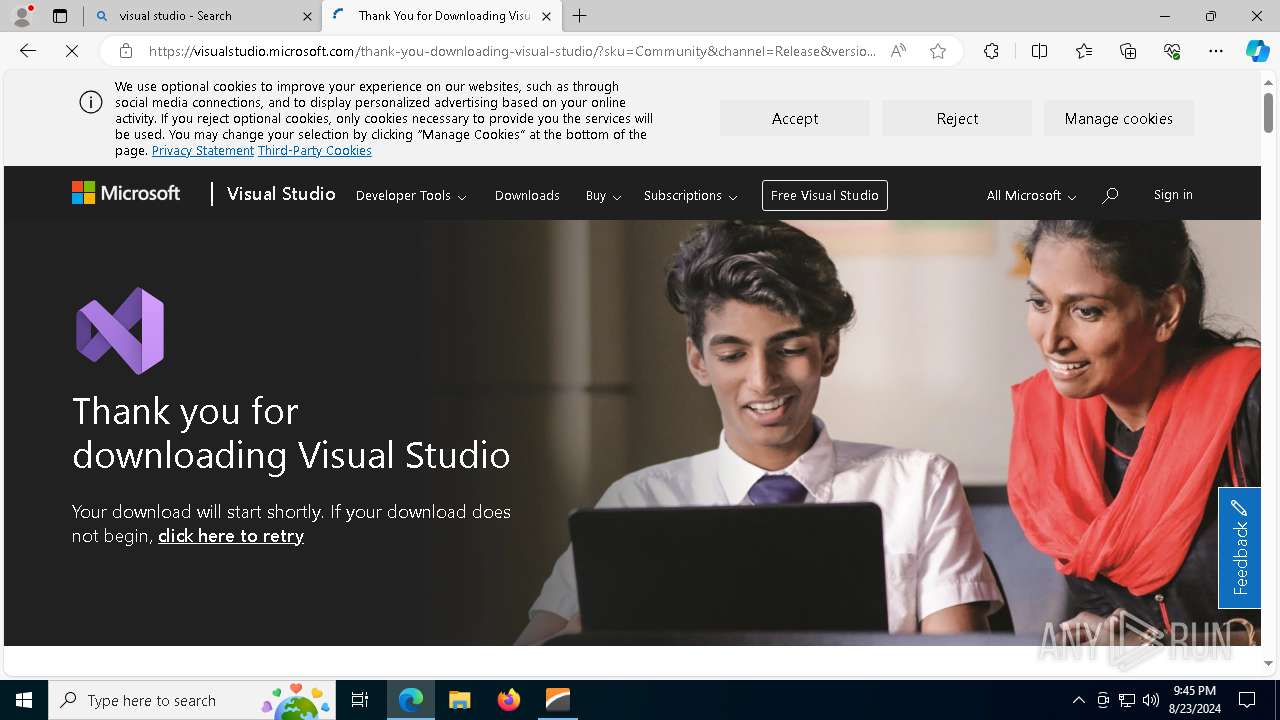The image size is (1280, 720).
Task: Open a new browser tab
Action: pyautogui.click(x=580, y=16)
